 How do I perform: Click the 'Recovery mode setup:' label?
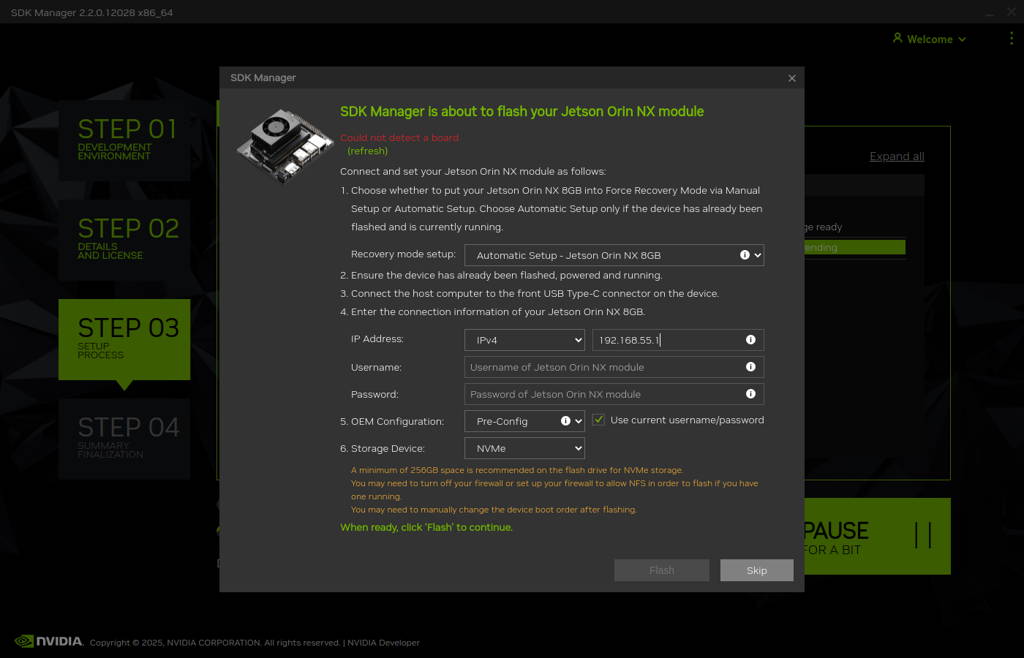tap(403, 254)
